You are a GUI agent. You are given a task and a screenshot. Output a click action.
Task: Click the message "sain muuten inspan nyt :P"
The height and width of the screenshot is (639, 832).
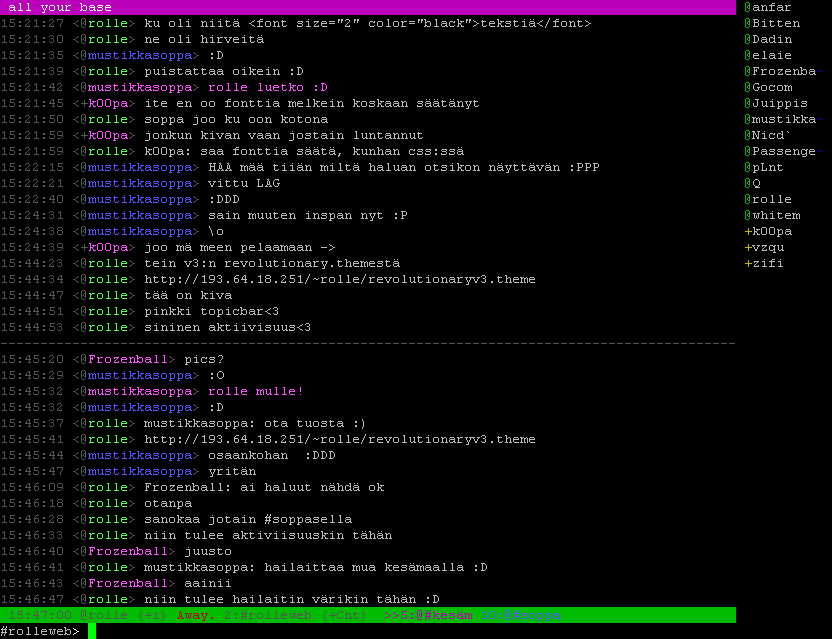pyautogui.click(x=308, y=215)
